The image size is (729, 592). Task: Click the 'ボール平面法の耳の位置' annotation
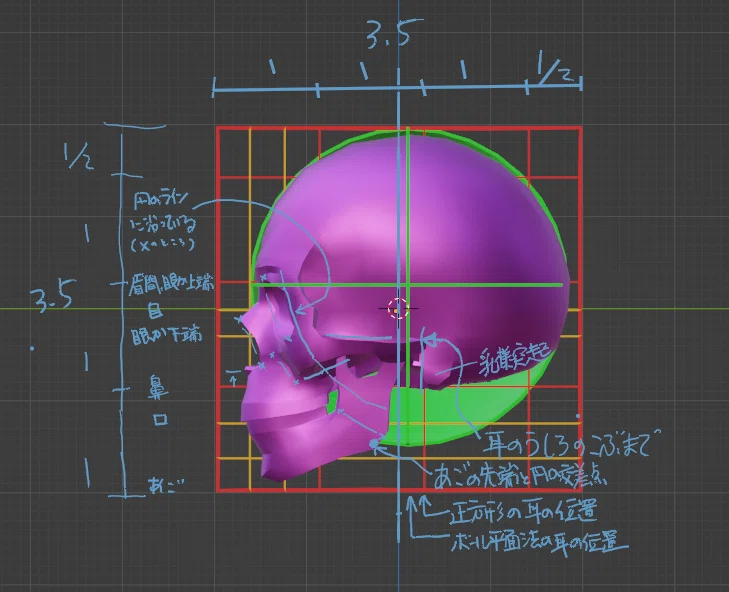[539, 543]
